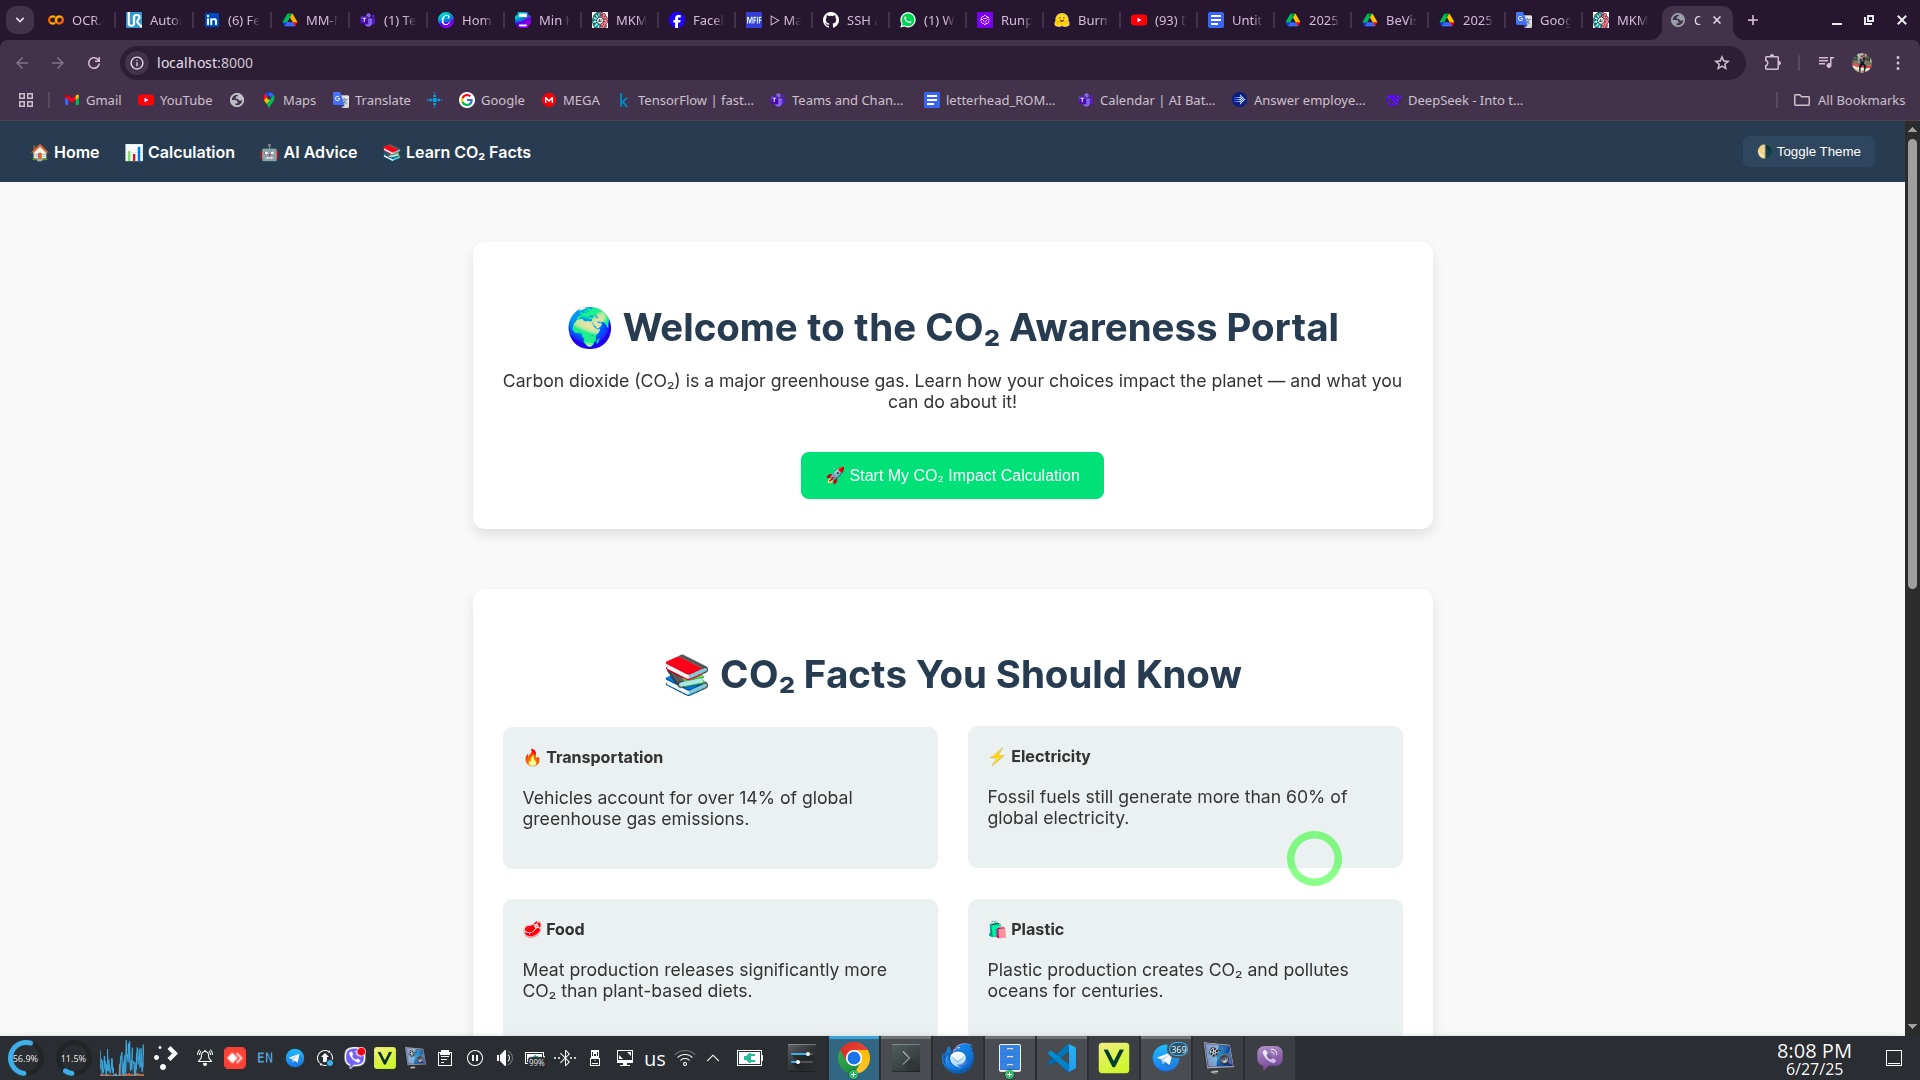Open the apps grid in bookmarks bar
This screenshot has height=1080, width=1920.
26,100
